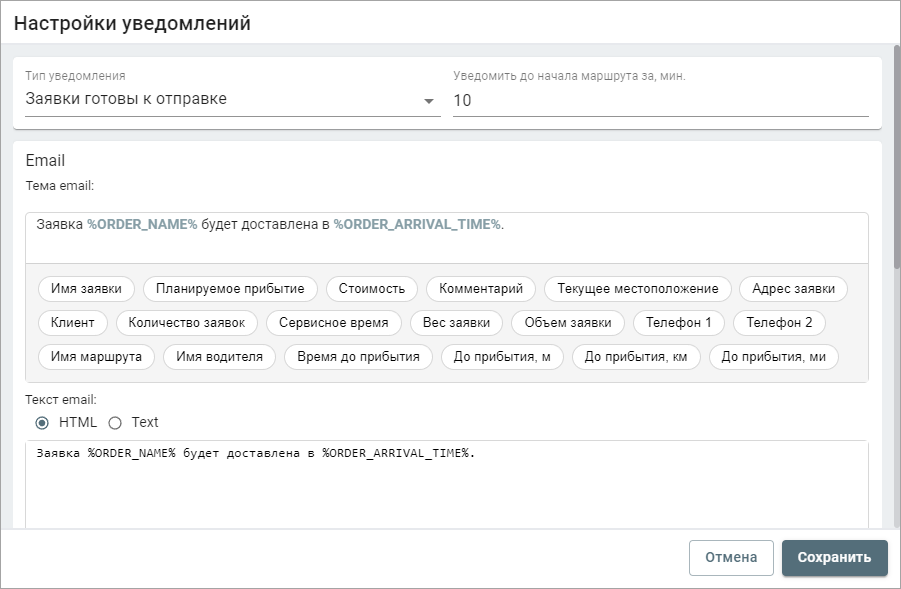Insert the Имя заявки tag
Image resolution: width=901 pixels, height=589 pixels.
click(x=86, y=288)
